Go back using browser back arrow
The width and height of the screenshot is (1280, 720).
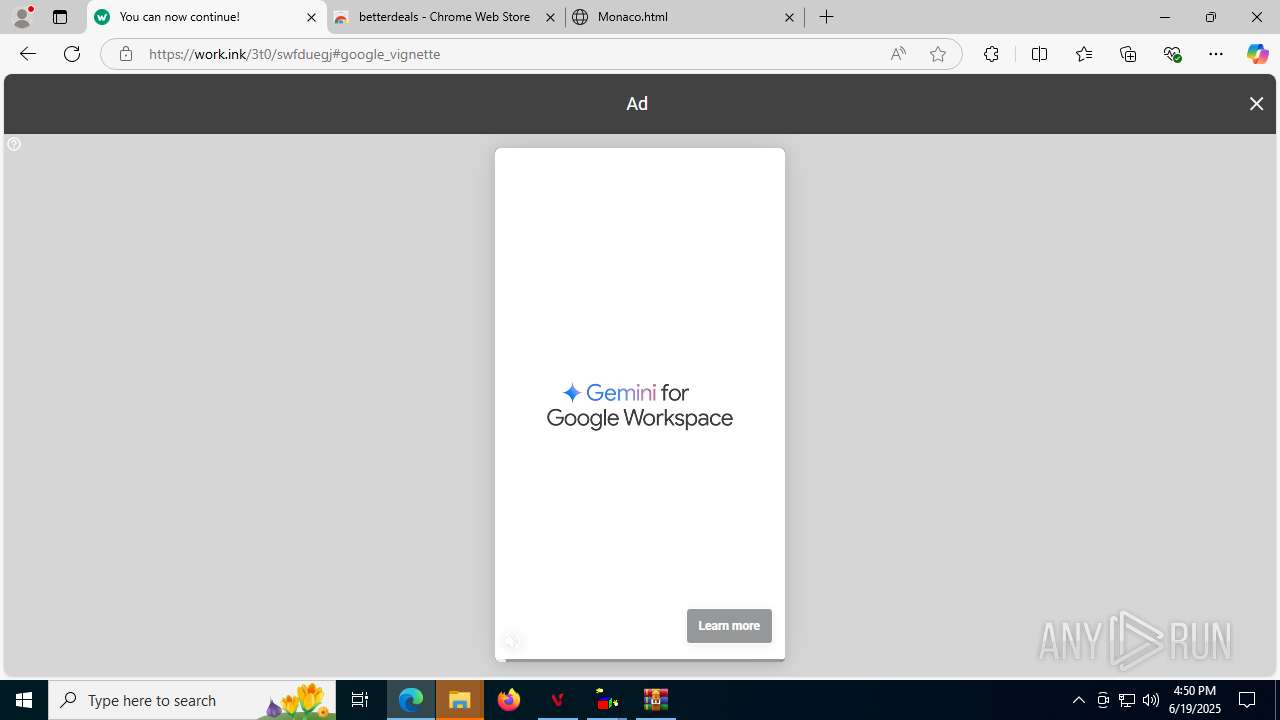pyautogui.click(x=28, y=54)
